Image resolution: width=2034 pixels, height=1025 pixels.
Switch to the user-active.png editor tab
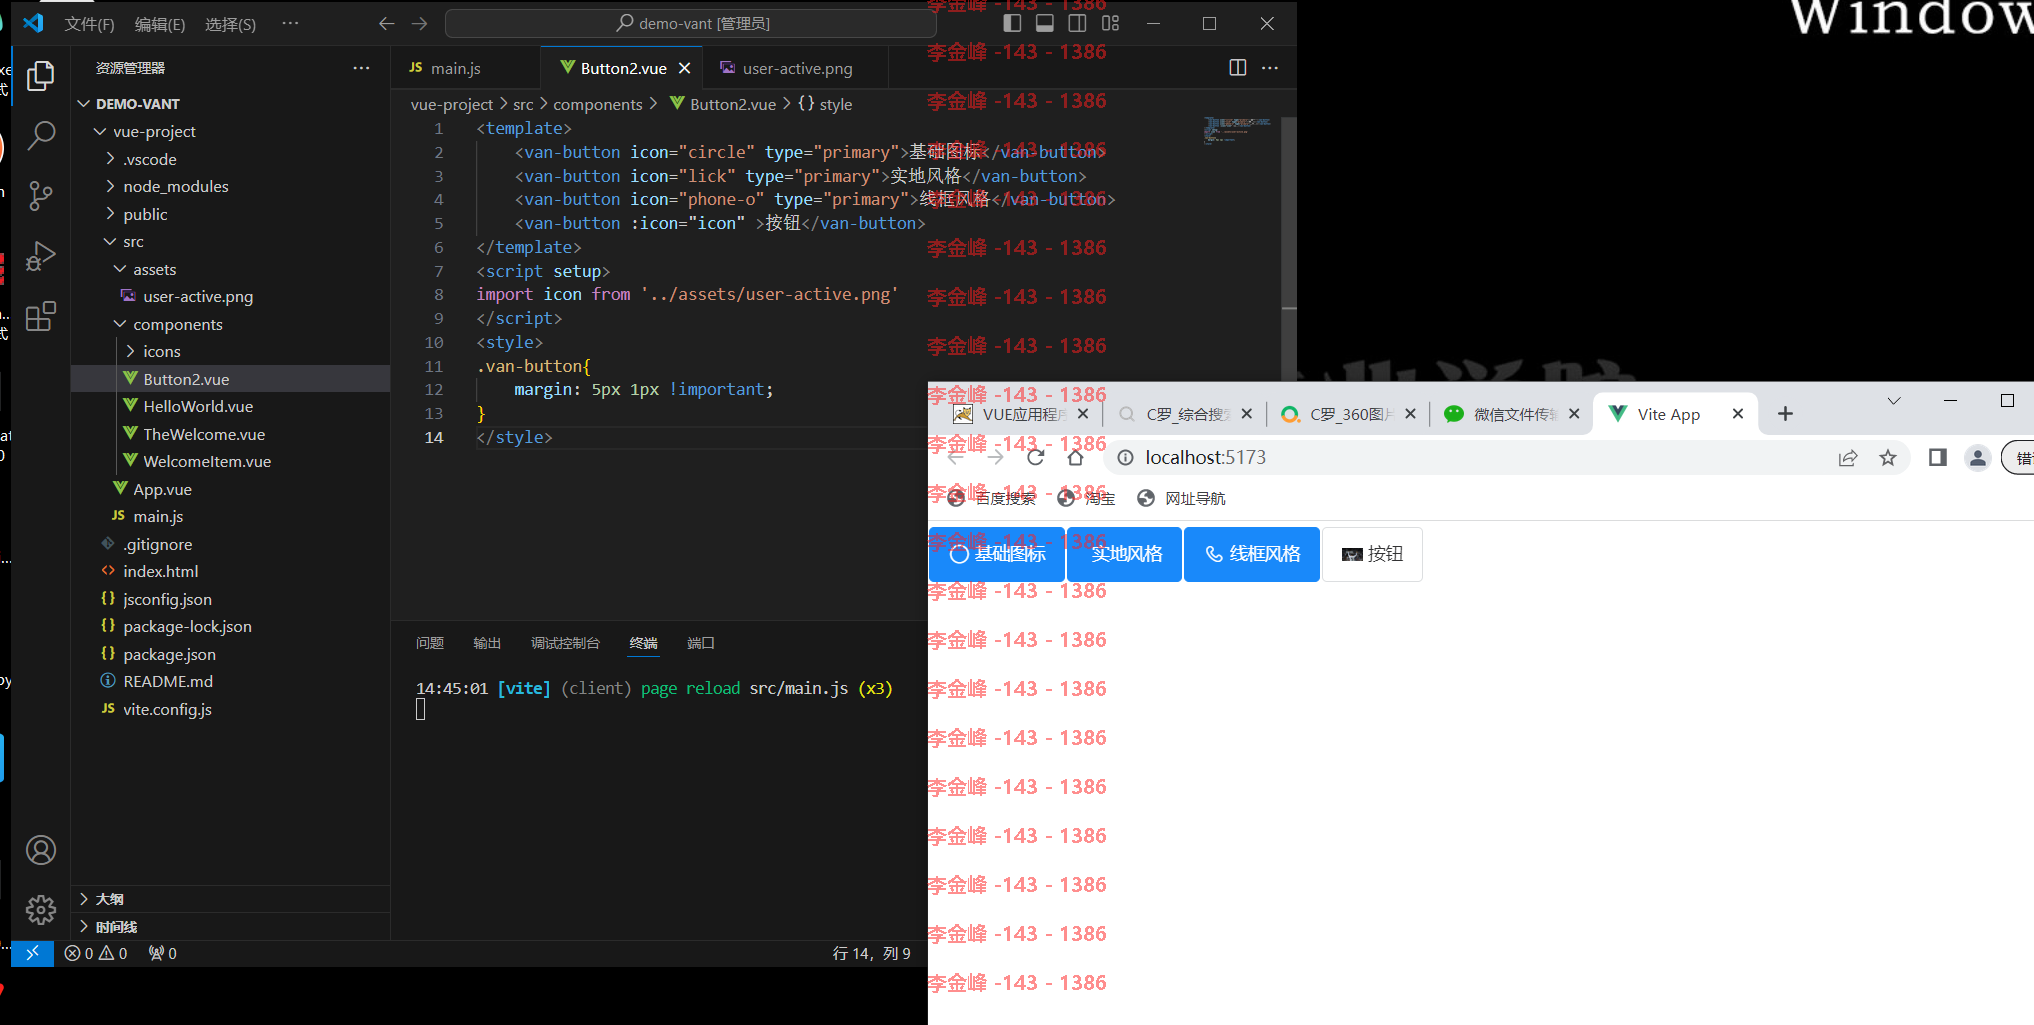tap(795, 68)
